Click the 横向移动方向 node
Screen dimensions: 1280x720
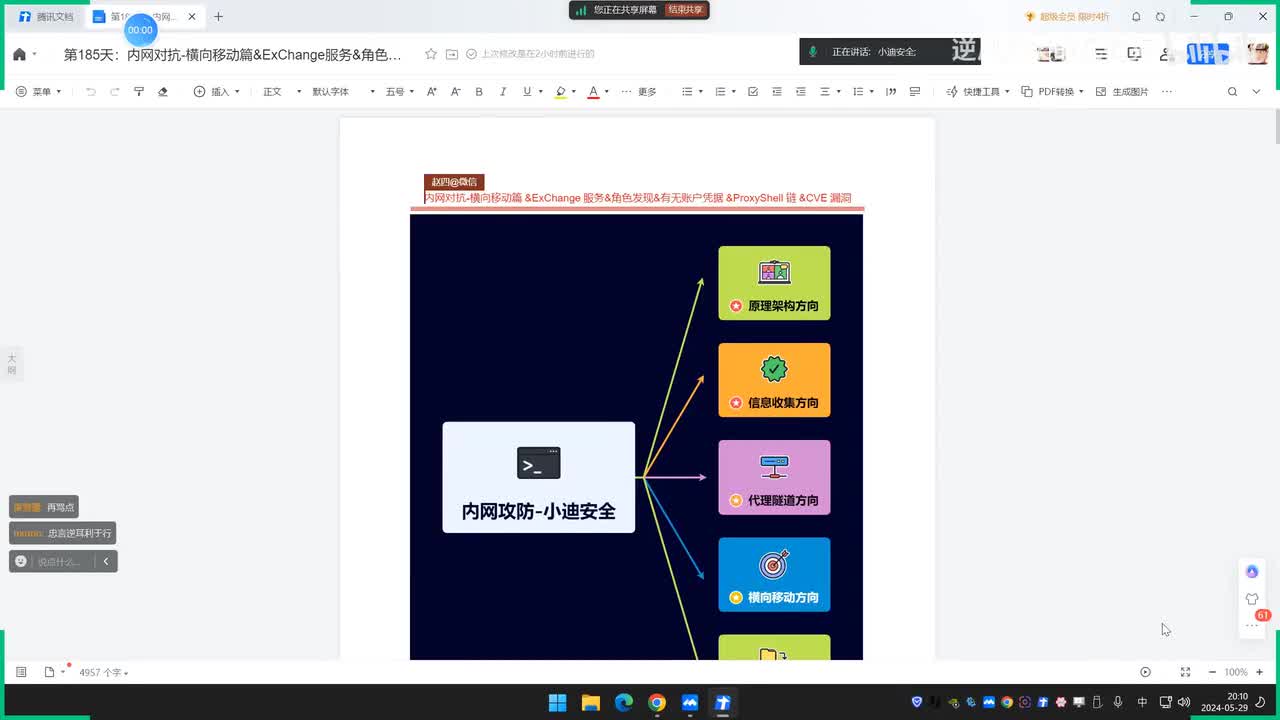(774, 575)
